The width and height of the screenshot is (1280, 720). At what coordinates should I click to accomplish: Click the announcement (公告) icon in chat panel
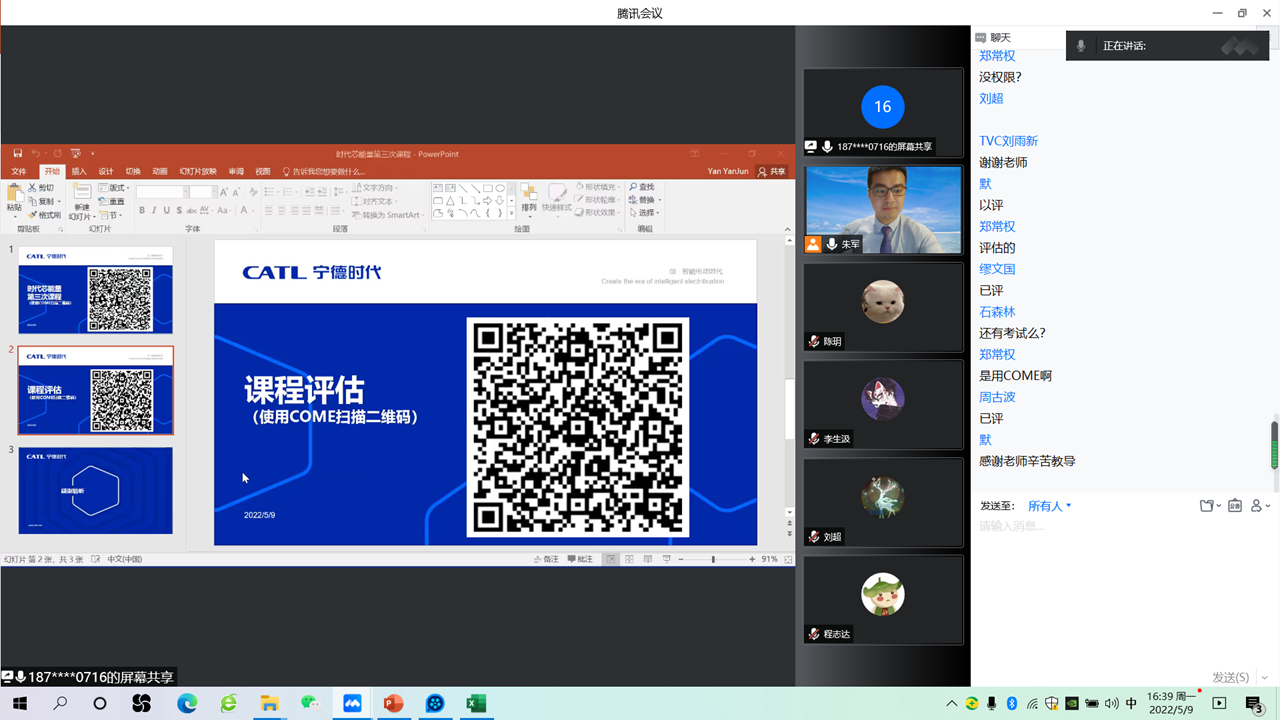[1235, 506]
